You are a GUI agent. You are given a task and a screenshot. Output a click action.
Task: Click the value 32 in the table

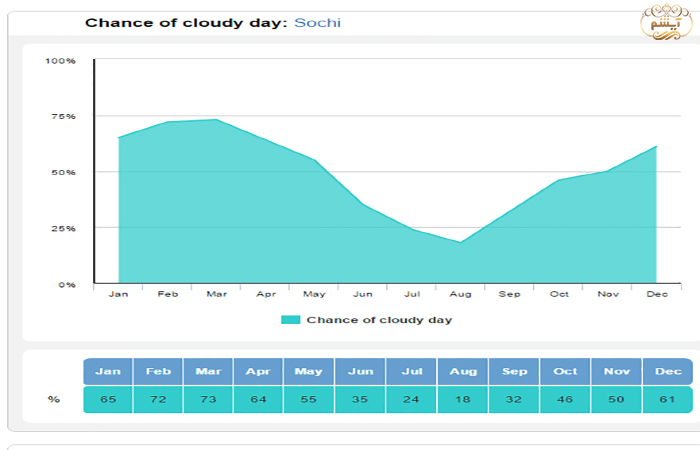pyautogui.click(x=514, y=400)
